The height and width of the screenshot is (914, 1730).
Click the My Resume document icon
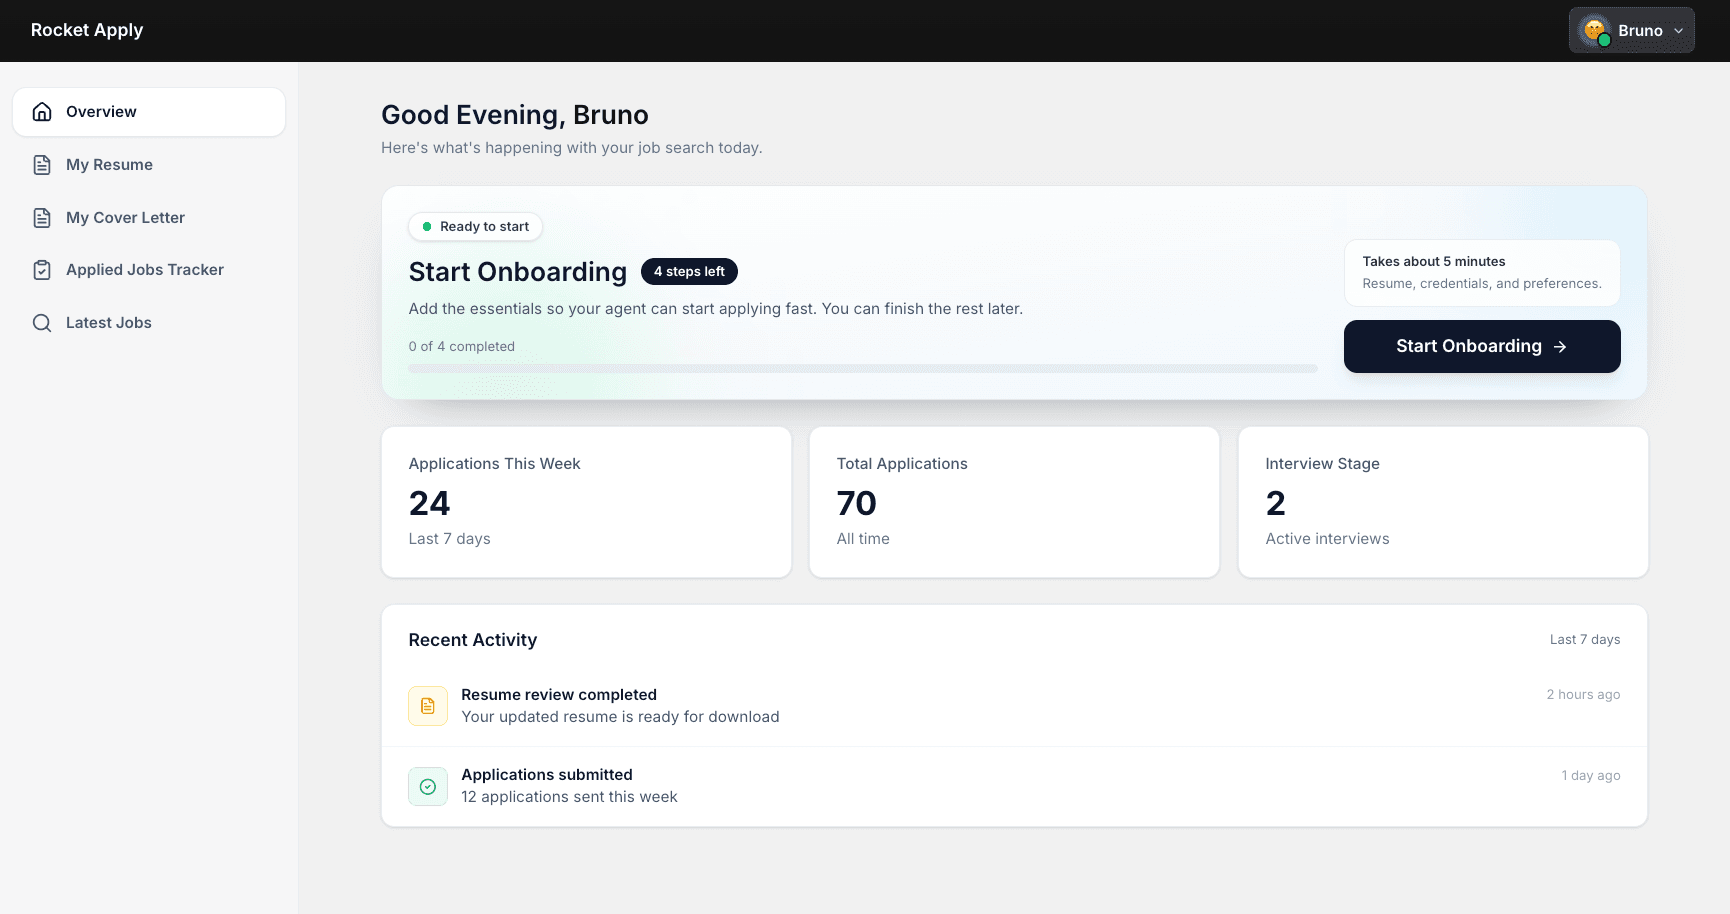coord(41,164)
